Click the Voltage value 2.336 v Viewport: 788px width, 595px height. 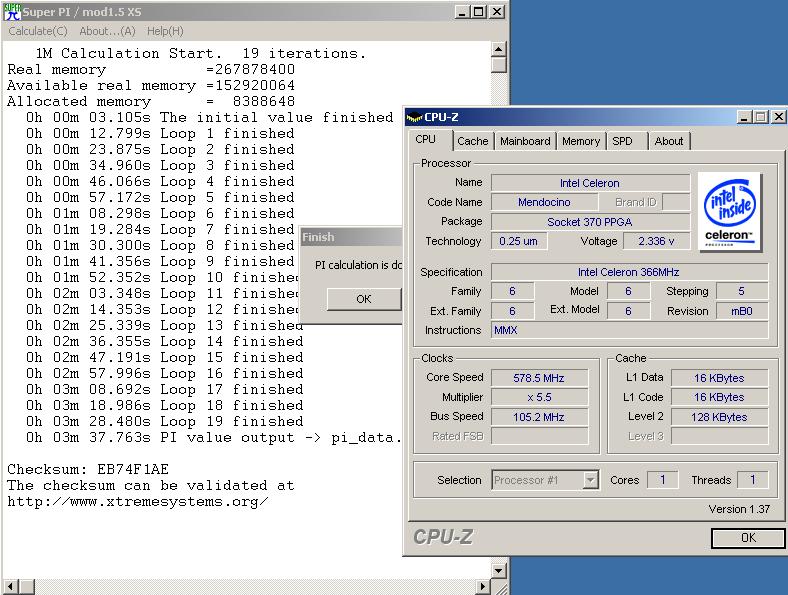pos(656,241)
